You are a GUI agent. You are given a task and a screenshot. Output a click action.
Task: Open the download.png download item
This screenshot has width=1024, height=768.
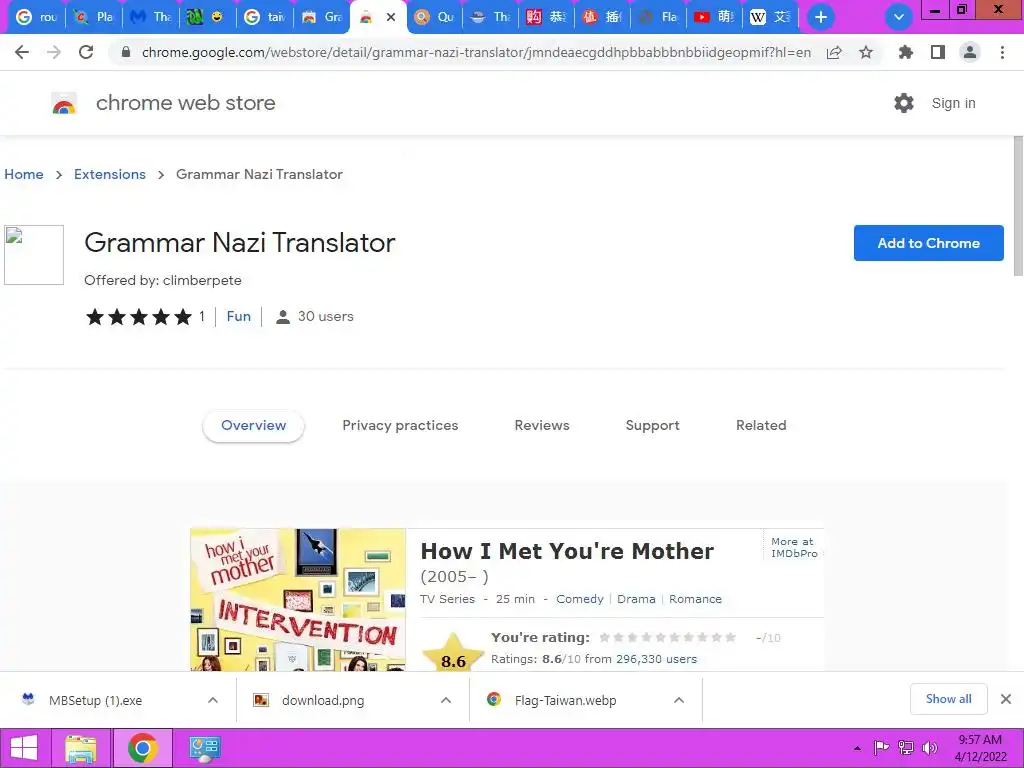coord(323,700)
